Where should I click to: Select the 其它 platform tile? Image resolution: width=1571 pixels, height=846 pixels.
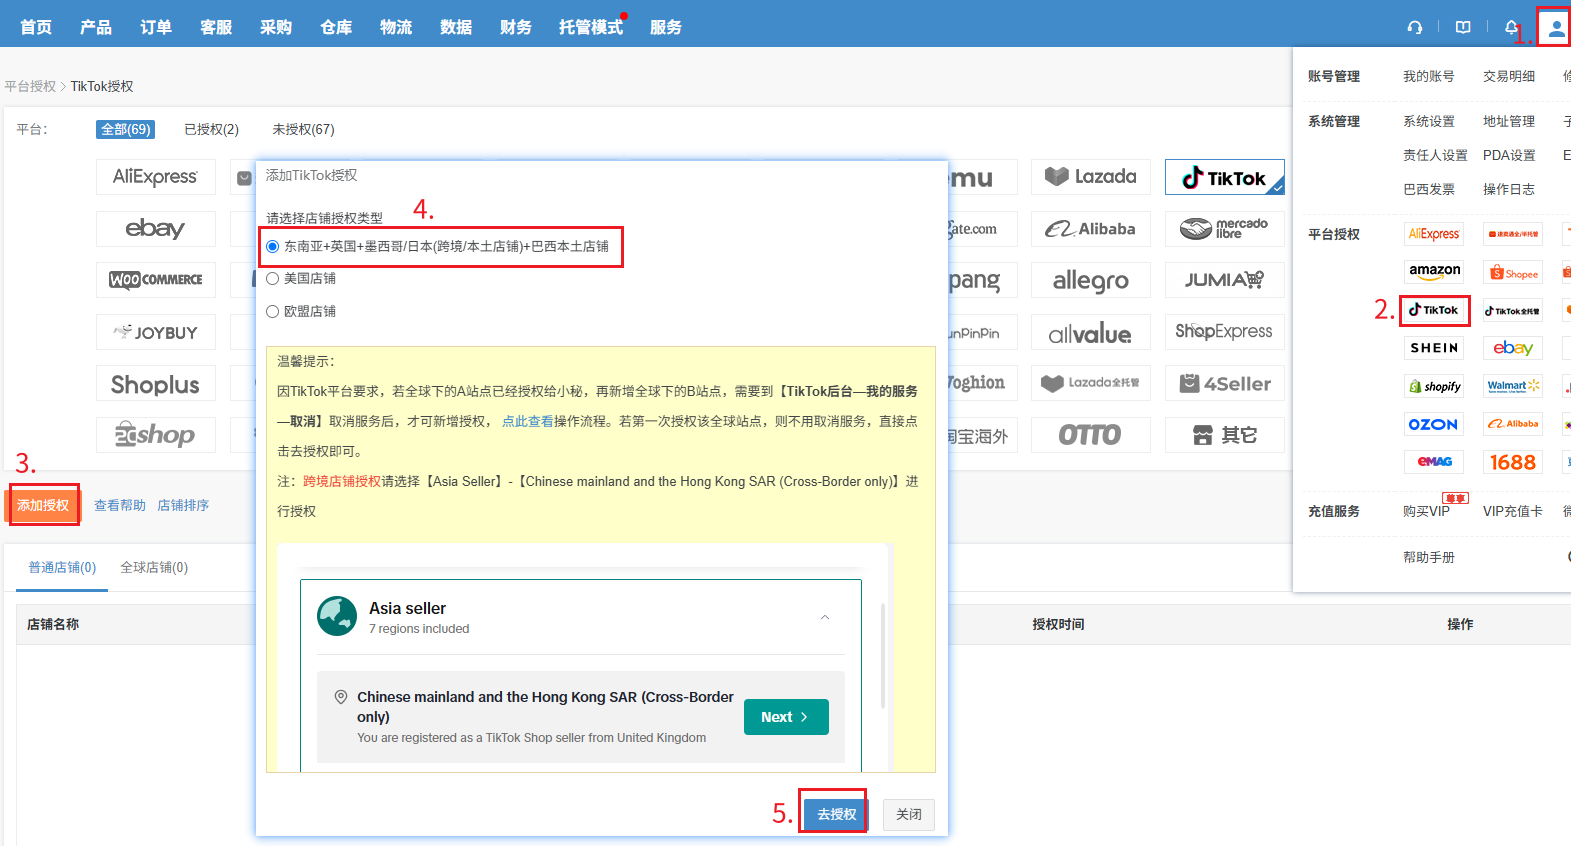click(1225, 435)
